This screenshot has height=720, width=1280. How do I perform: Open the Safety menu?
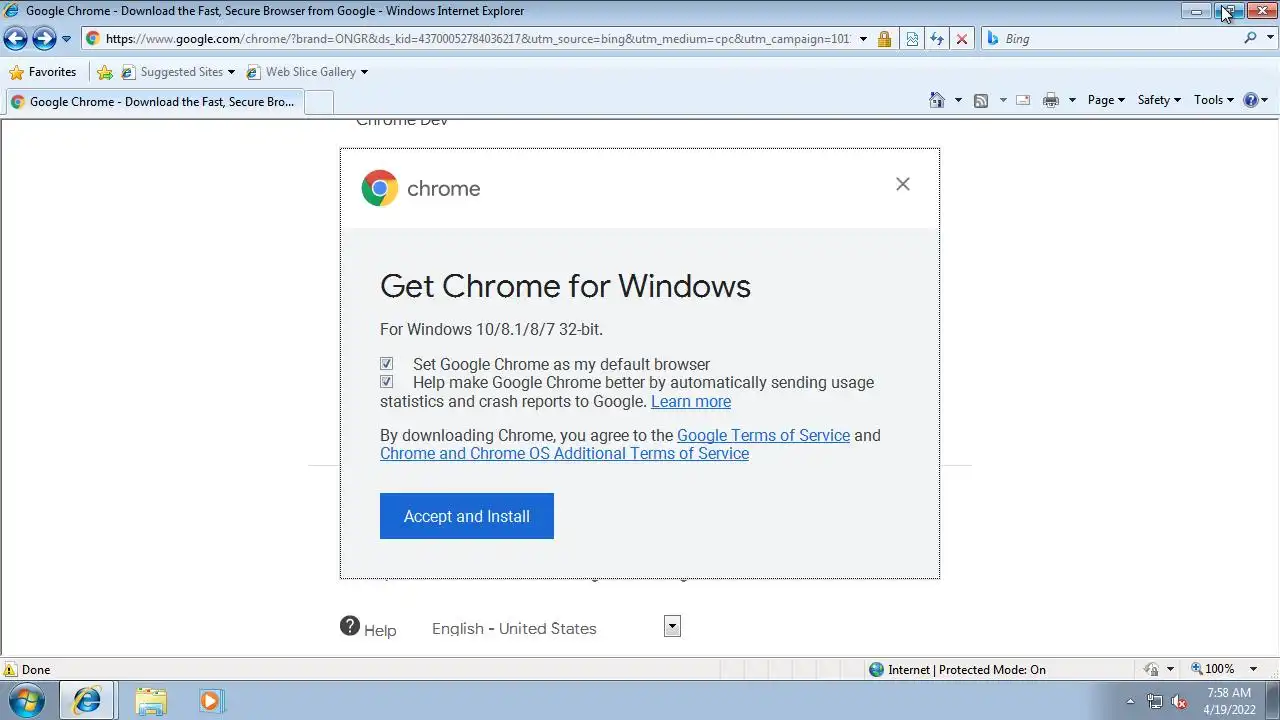[x=1159, y=100]
